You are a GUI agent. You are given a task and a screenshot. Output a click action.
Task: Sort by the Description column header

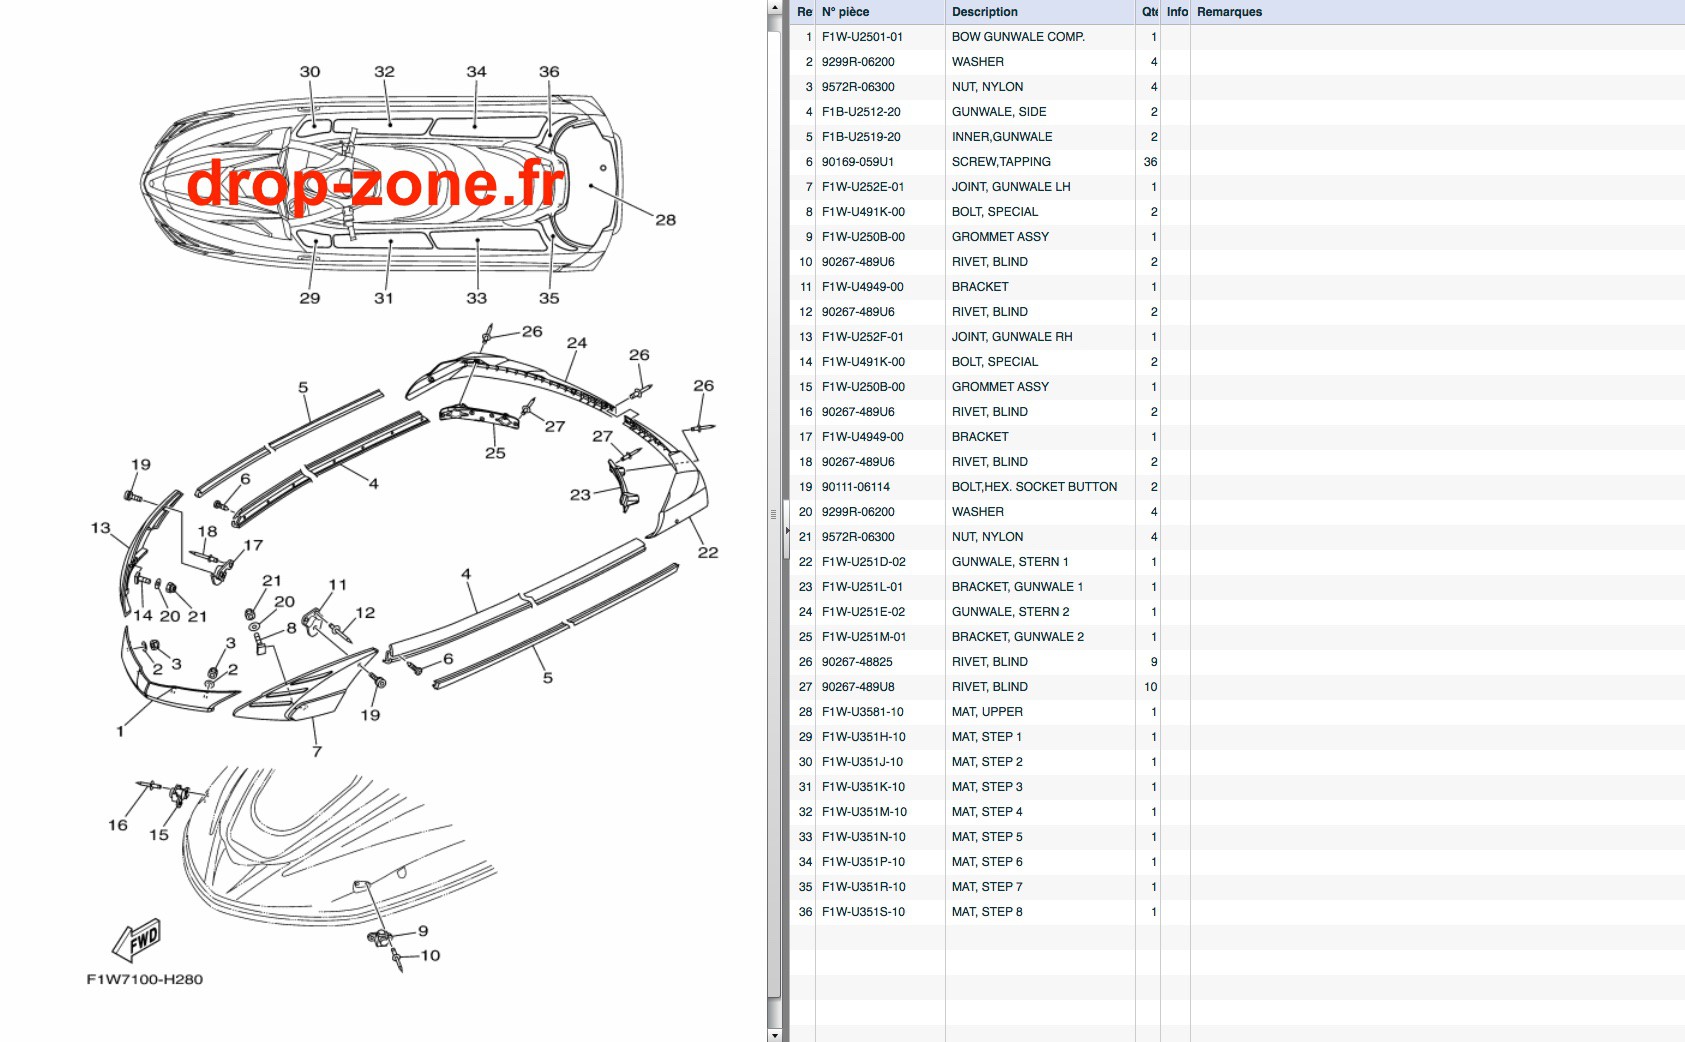click(1040, 12)
